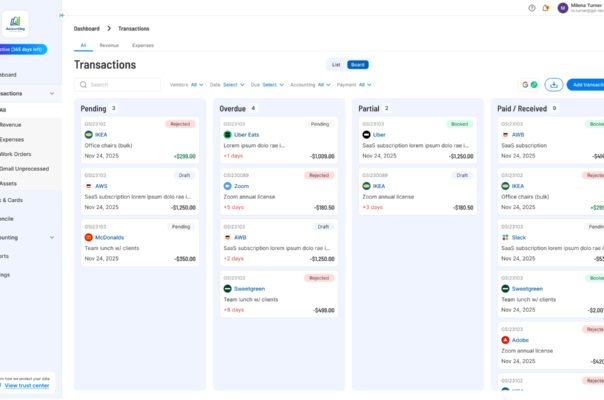Open the Adobe vendor link
Screen dimensions: 604x400
click(520, 340)
